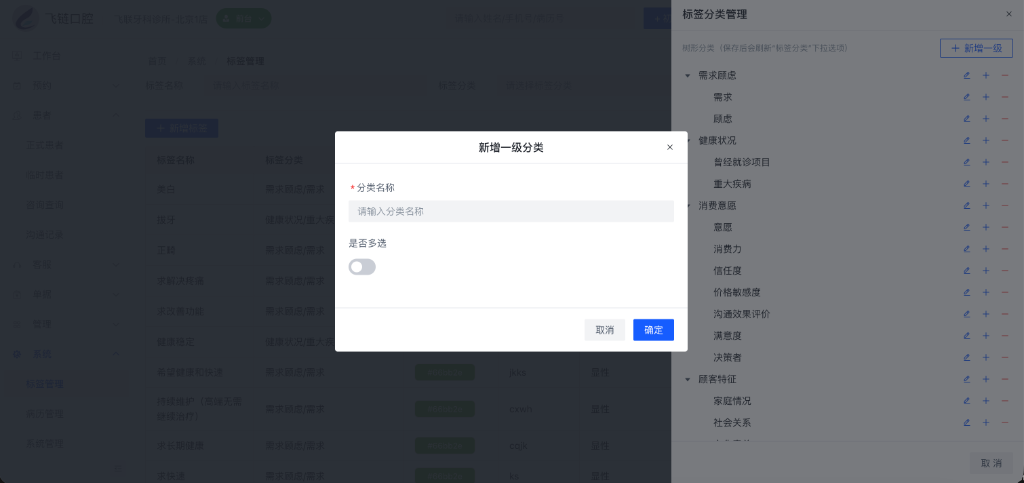The width and height of the screenshot is (1024, 483).
Task: Add a child to 消费力 node
Action: (x=986, y=249)
